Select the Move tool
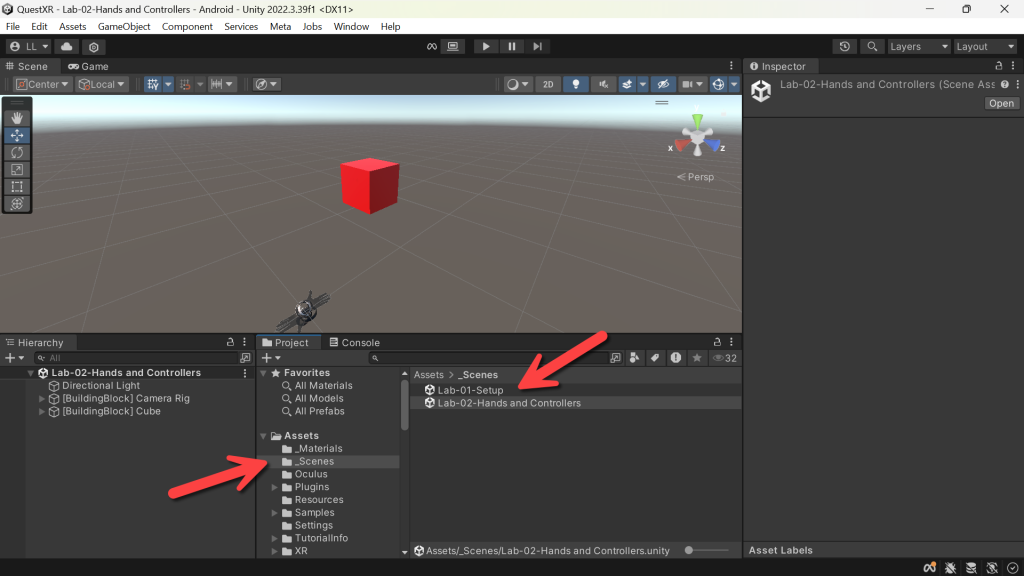Image resolution: width=1024 pixels, height=576 pixels. click(x=17, y=135)
